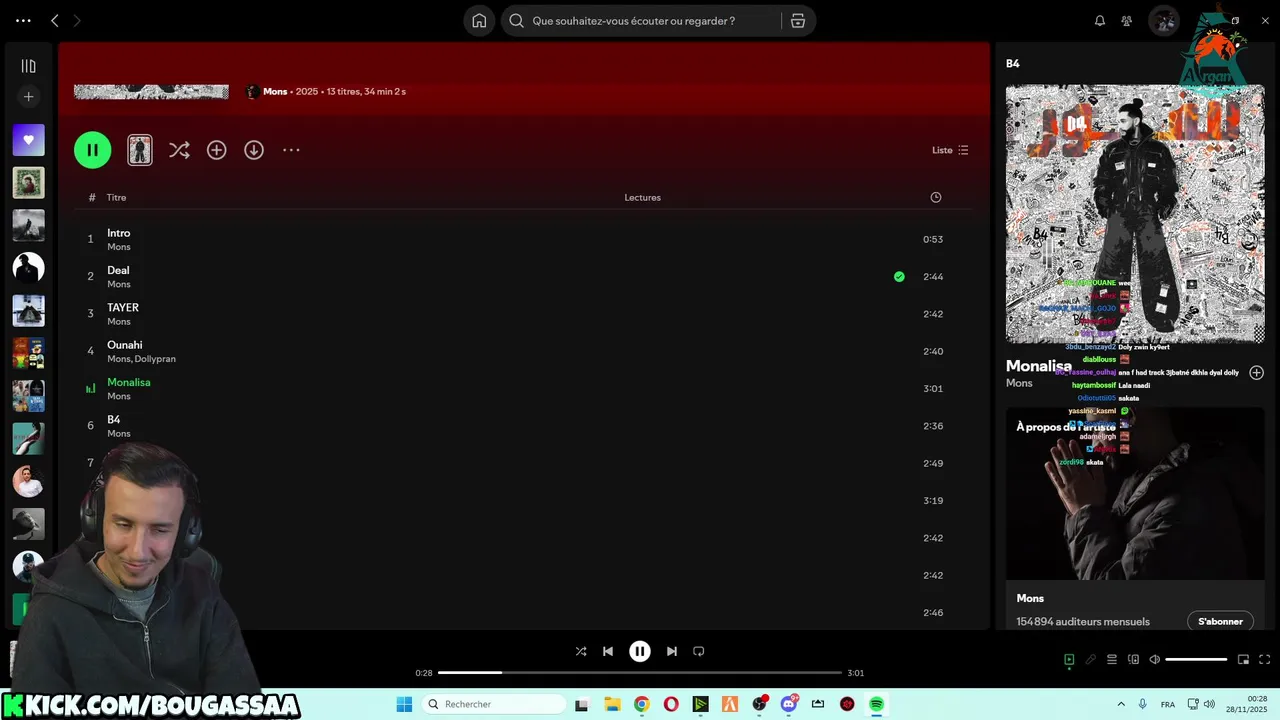Open File Explorer from taskbar

pyautogui.click(x=612, y=705)
